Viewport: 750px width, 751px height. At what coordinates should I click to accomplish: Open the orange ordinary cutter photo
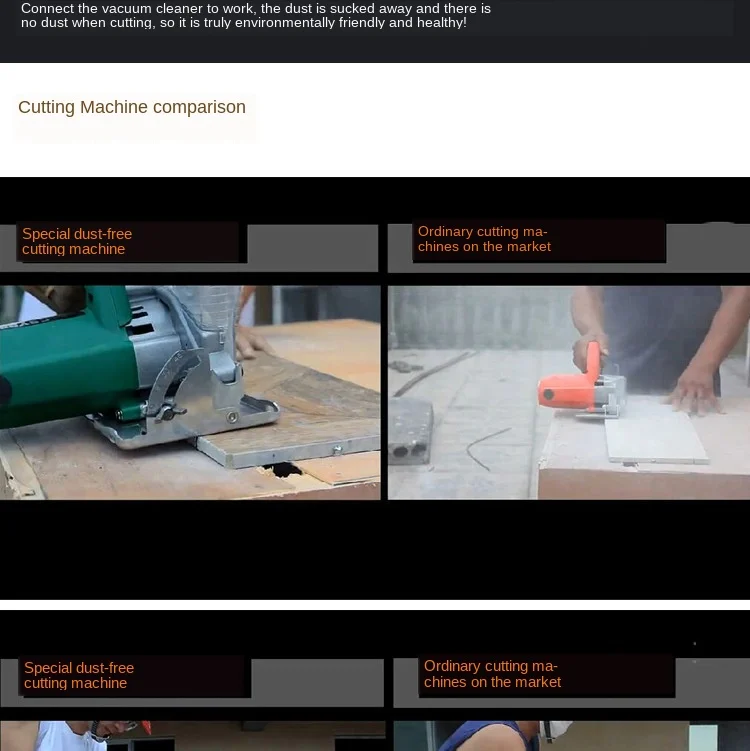click(568, 393)
